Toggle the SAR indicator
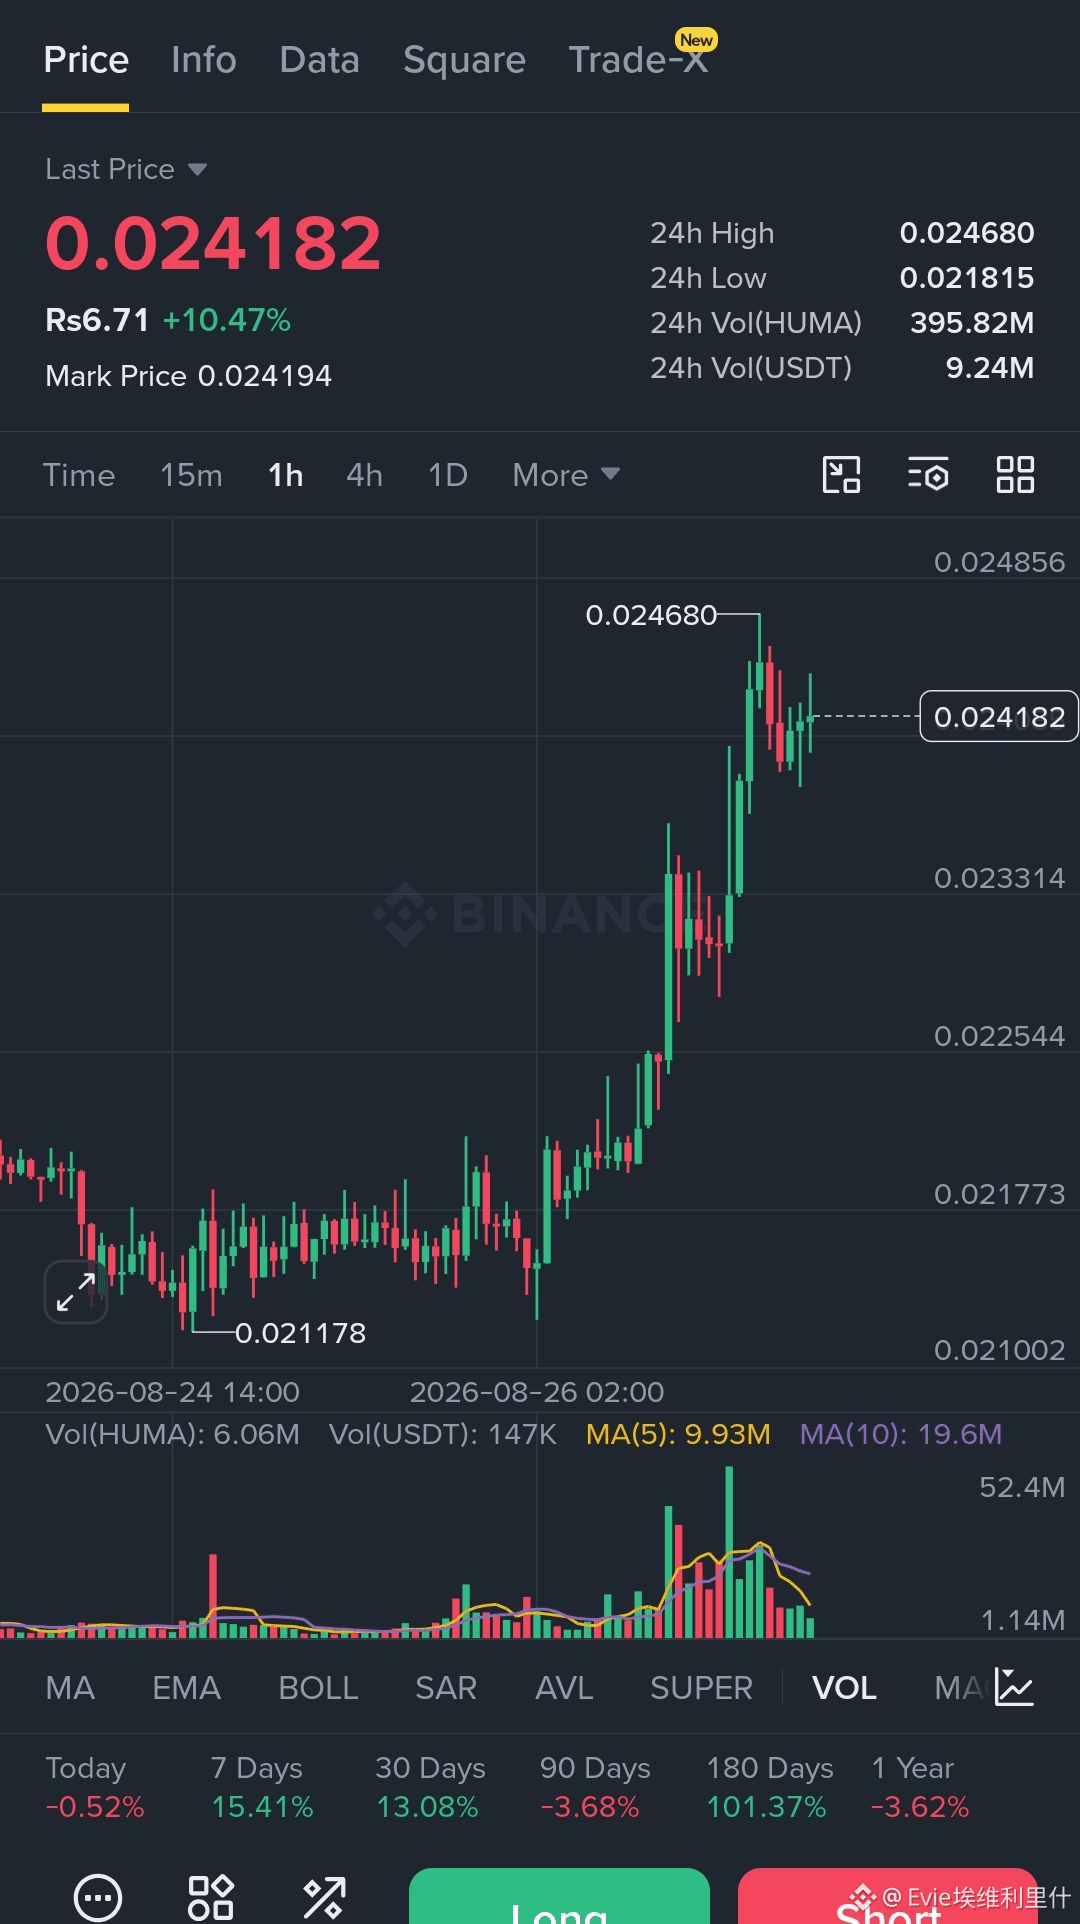This screenshot has width=1080, height=1924. (446, 1688)
